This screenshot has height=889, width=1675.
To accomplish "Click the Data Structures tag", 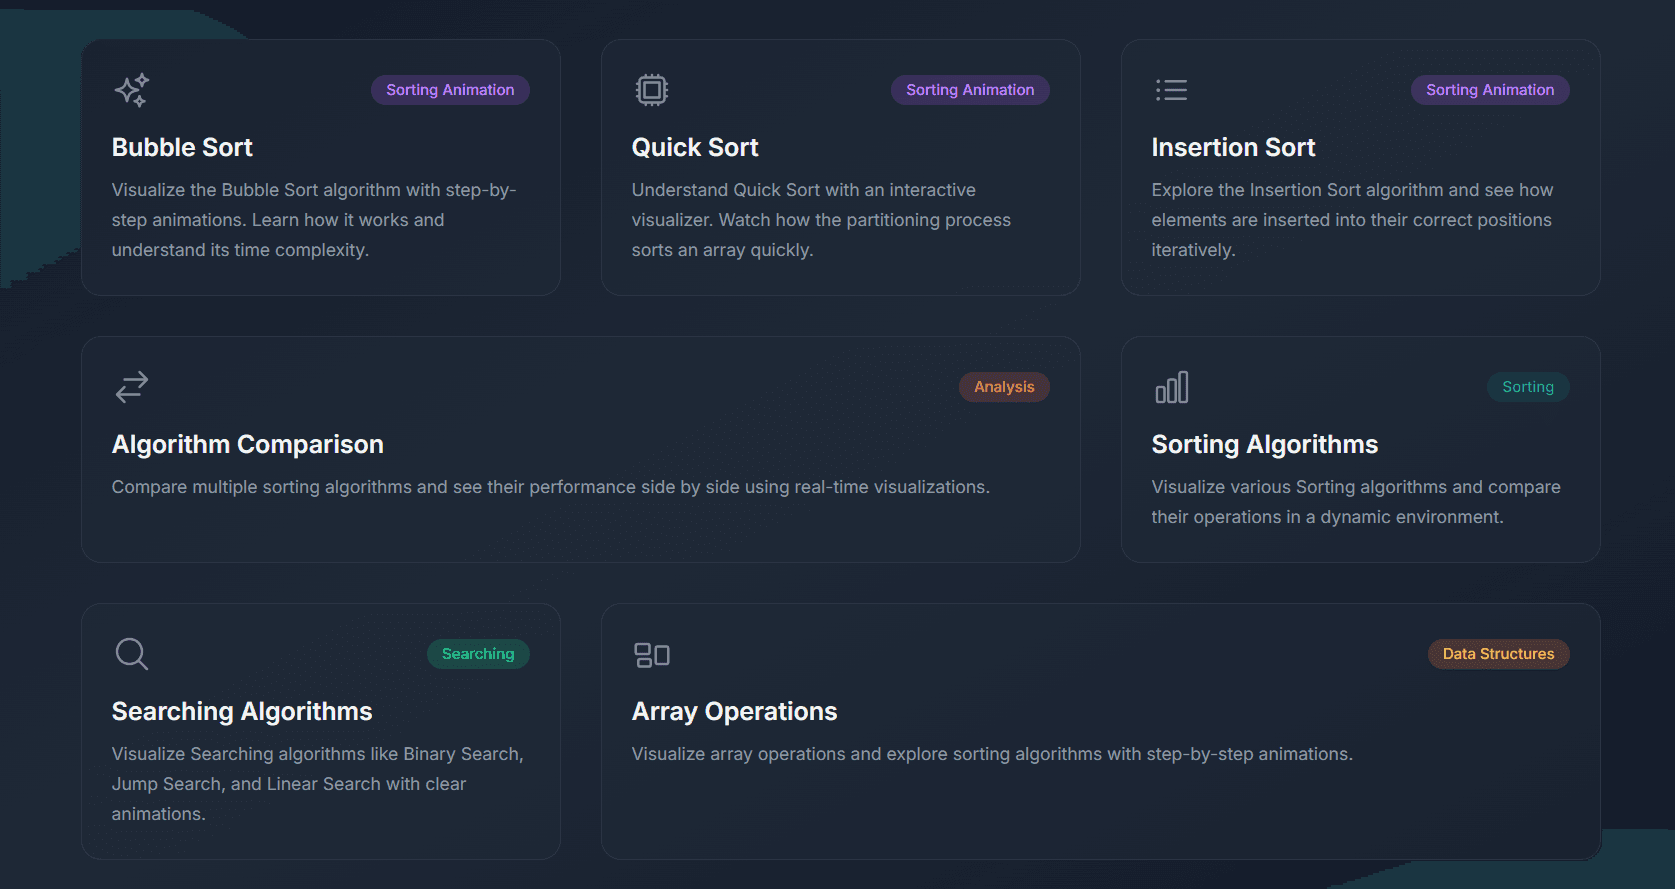I will [x=1498, y=654].
